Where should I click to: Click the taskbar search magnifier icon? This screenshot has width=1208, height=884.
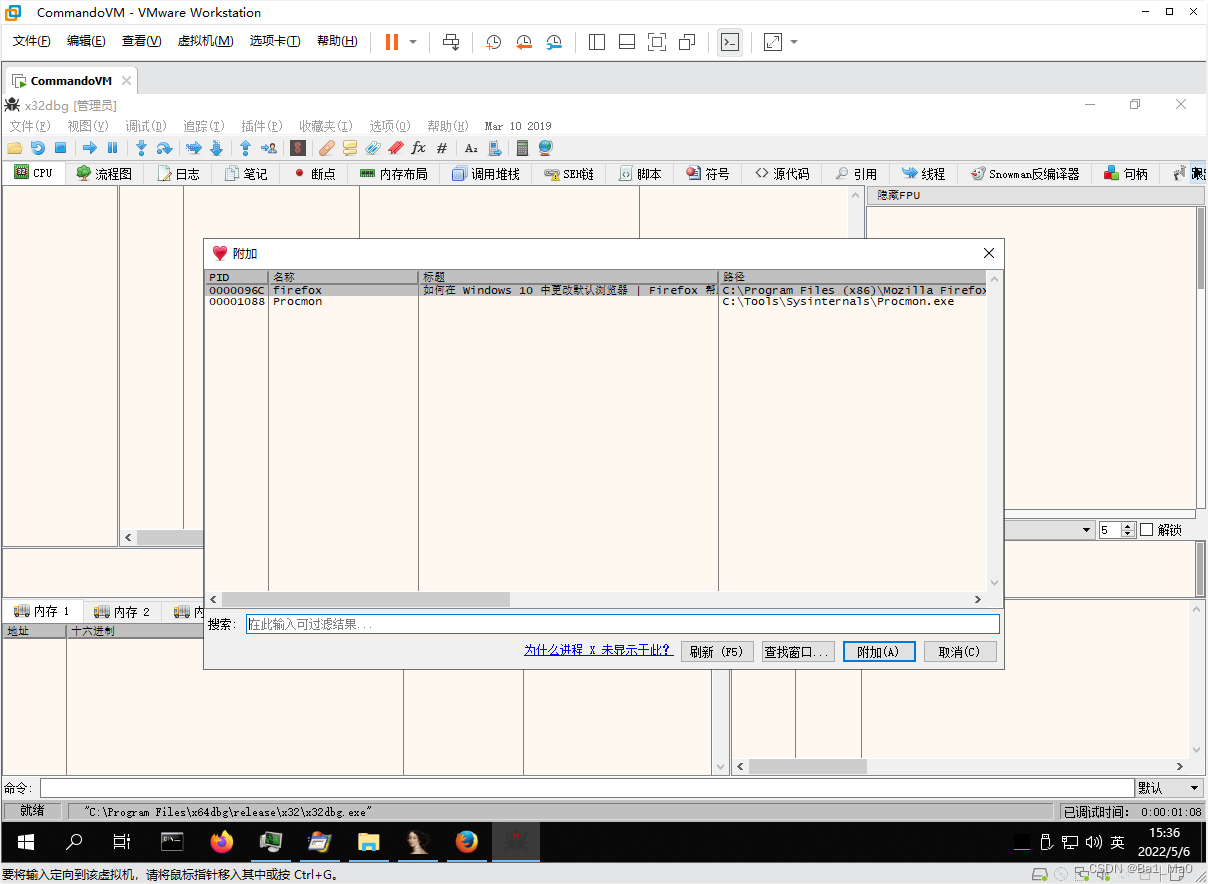coord(74,842)
